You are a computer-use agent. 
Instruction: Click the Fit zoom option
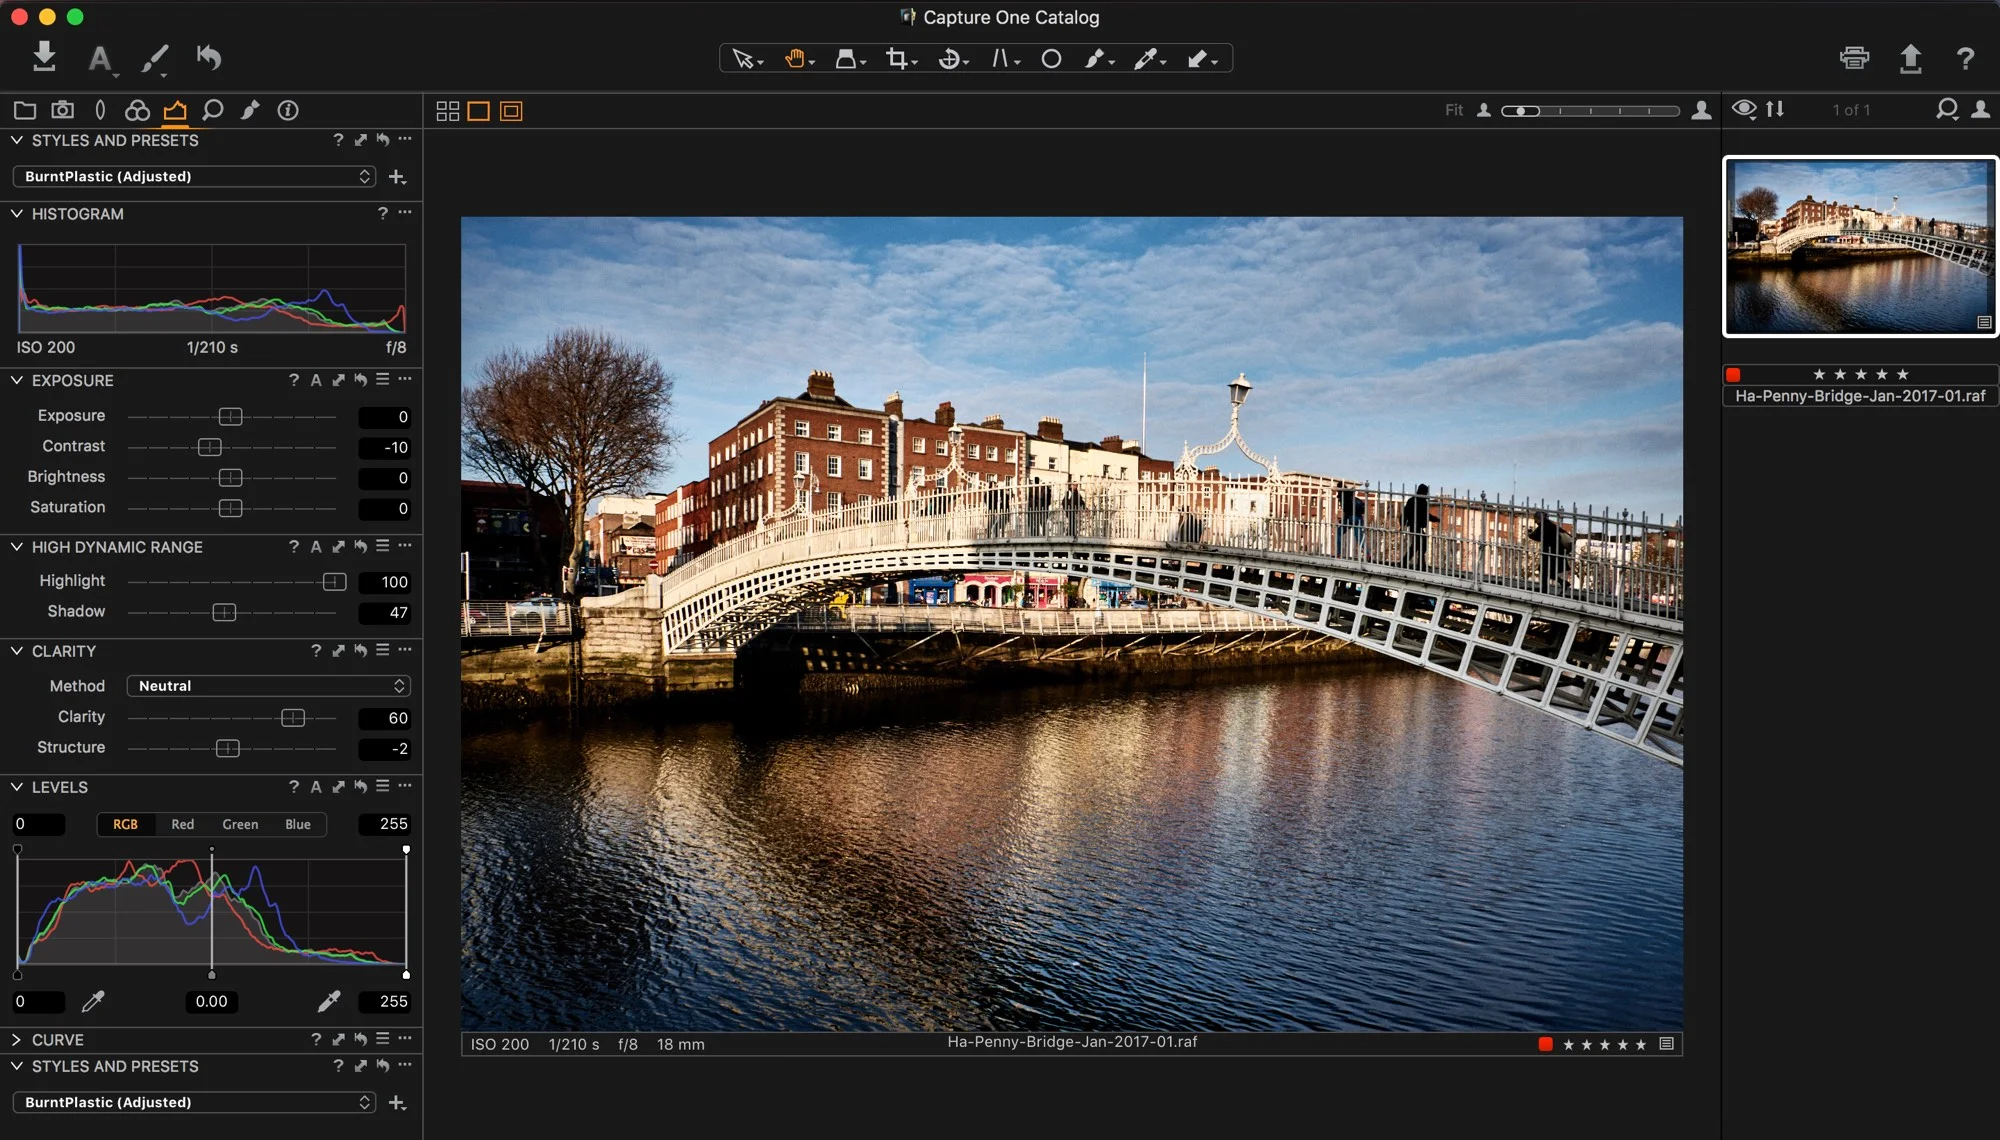(x=1453, y=110)
